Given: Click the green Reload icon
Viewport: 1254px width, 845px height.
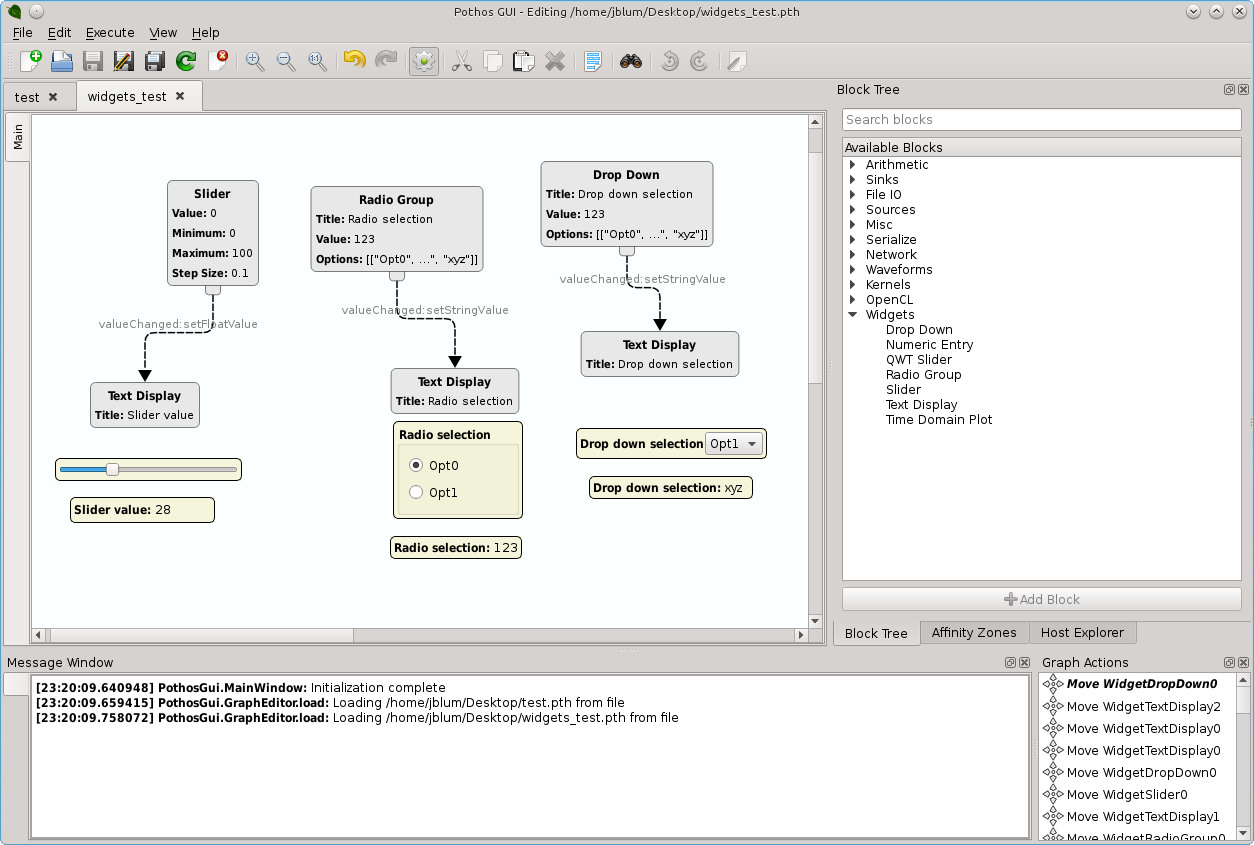Looking at the screenshot, I should click(186, 61).
